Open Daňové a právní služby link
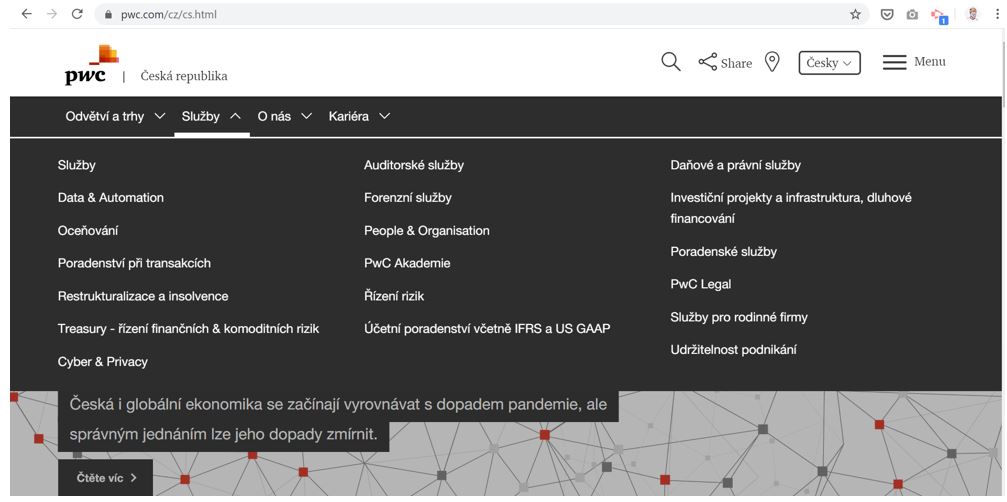The height and width of the screenshot is (502, 1007). point(735,165)
